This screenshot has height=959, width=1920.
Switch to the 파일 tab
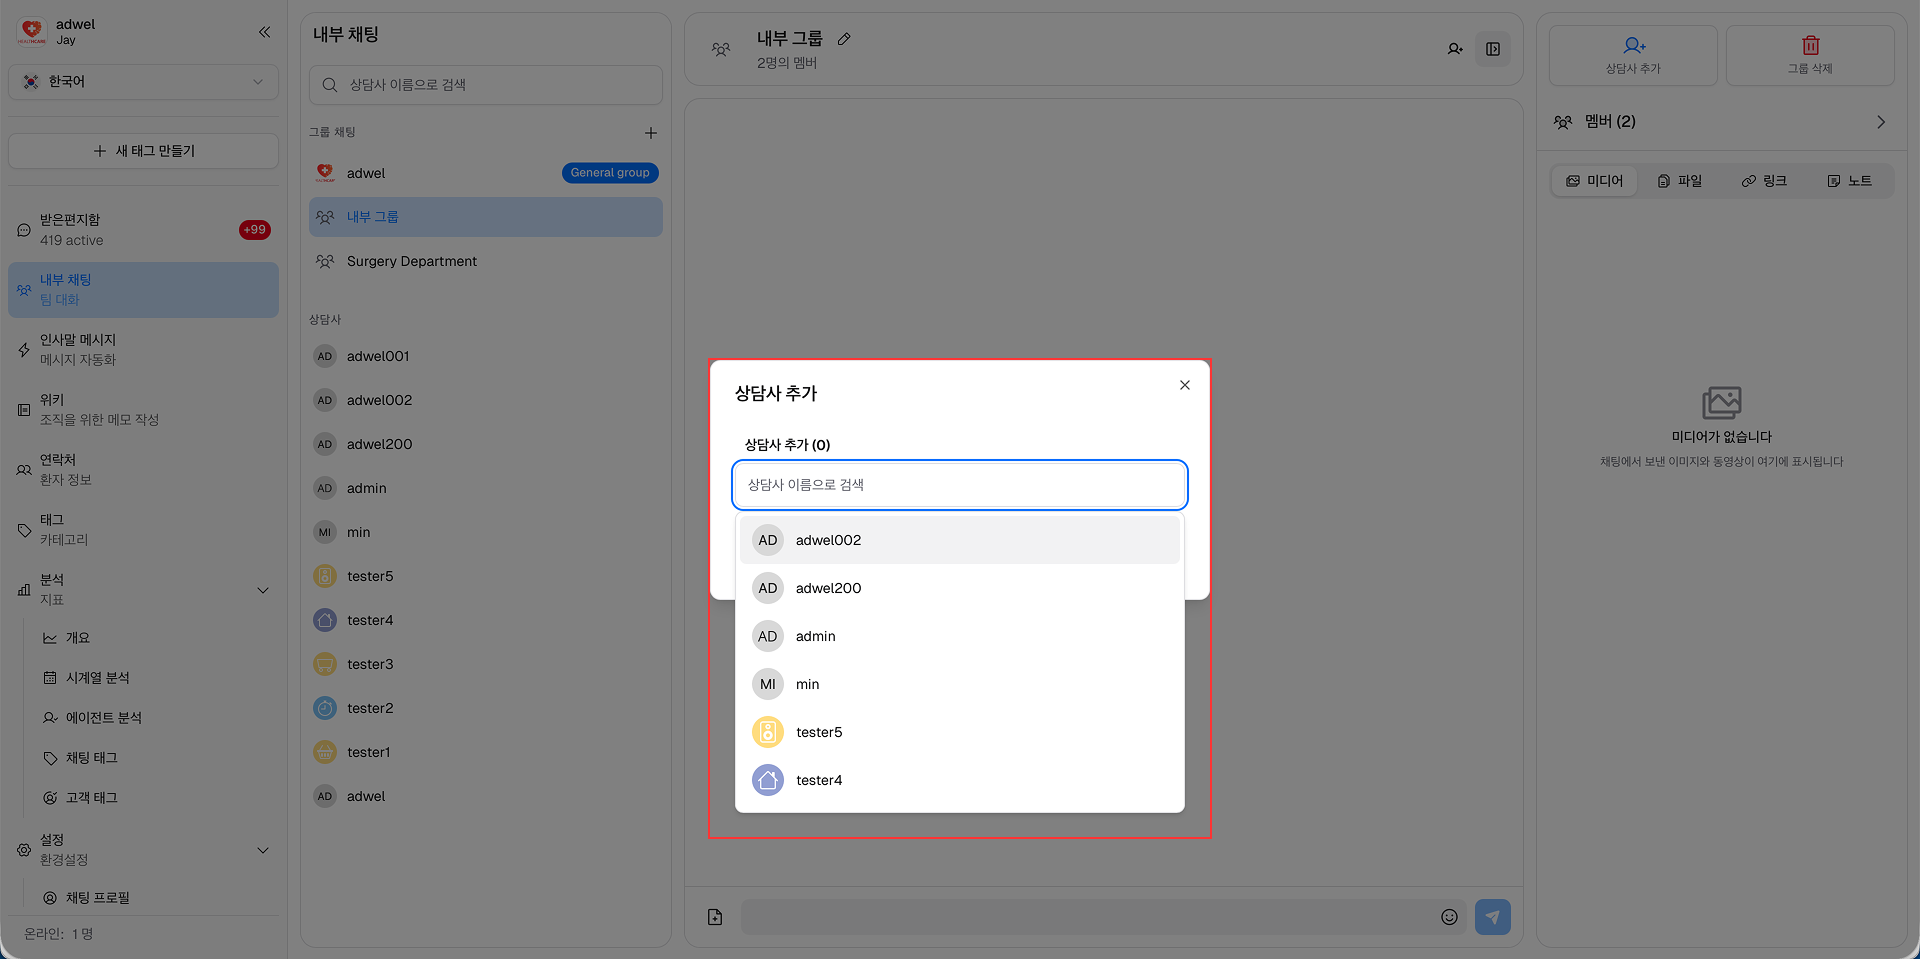coord(1679,180)
